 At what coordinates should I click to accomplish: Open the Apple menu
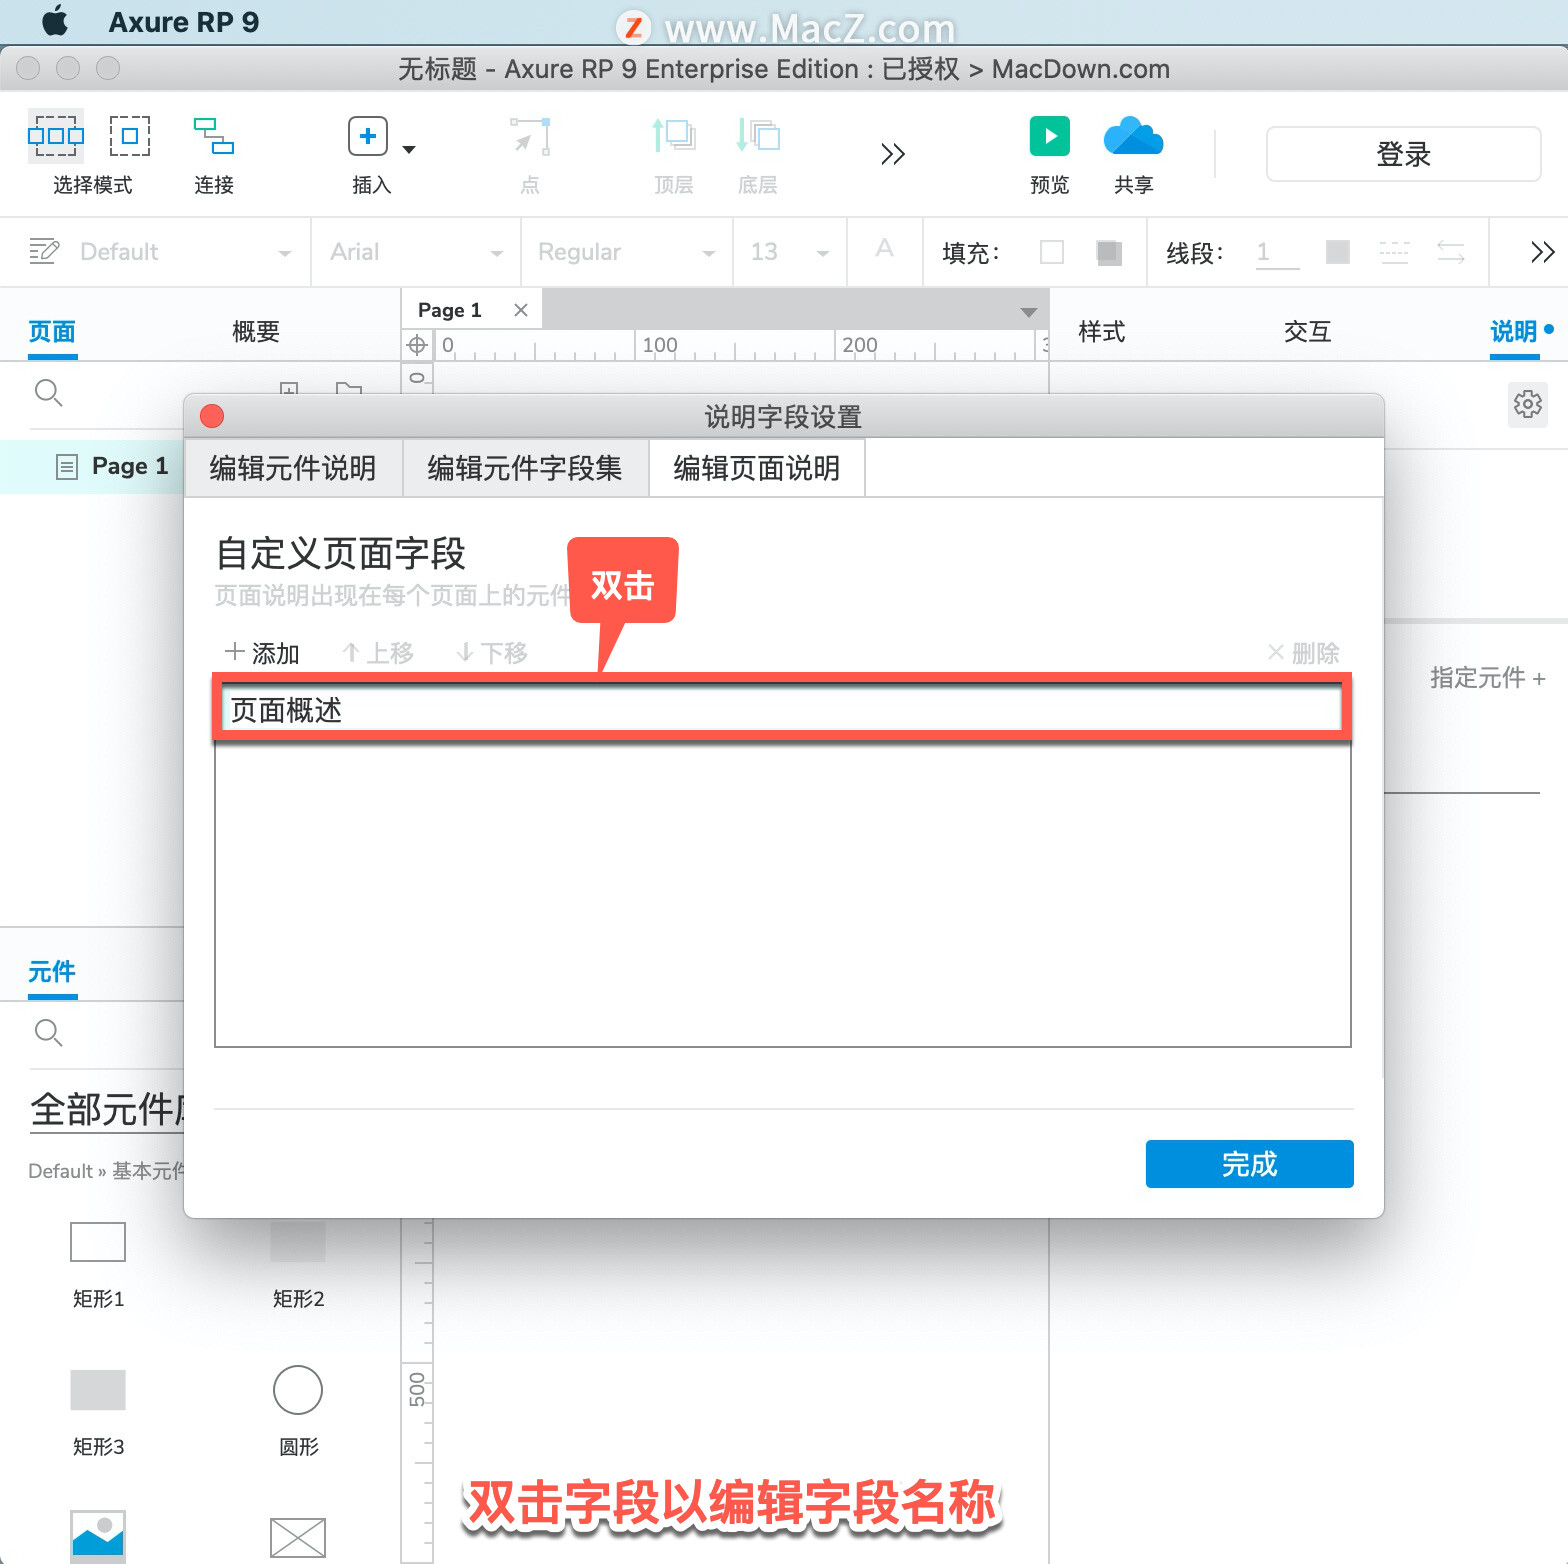point(55,21)
